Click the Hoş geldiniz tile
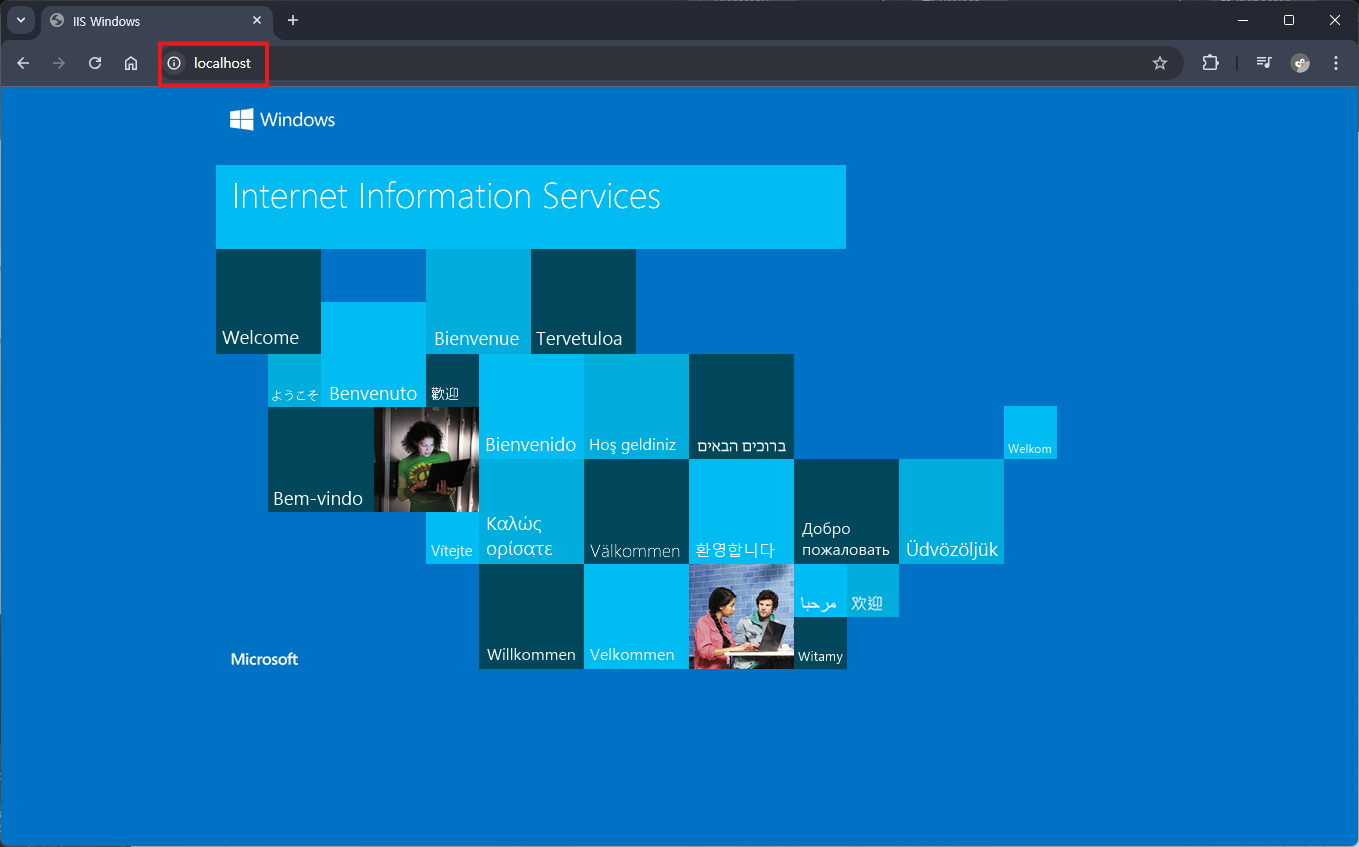This screenshot has width=1359, height=847. click(x=636, y=406)
